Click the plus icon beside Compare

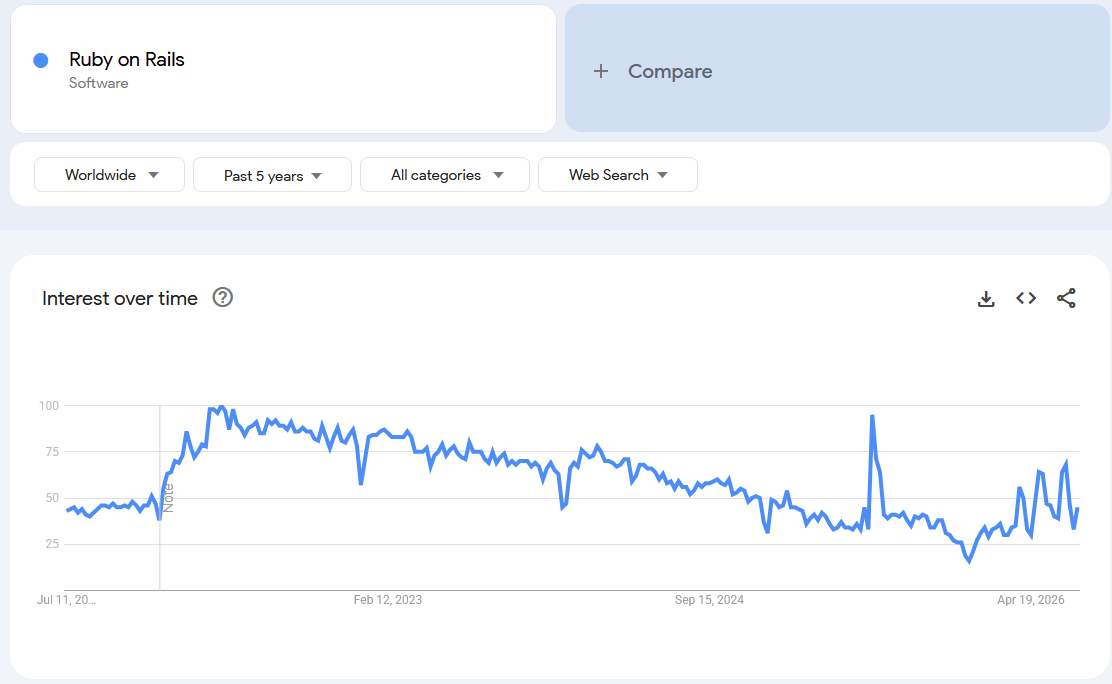[601, 71]
